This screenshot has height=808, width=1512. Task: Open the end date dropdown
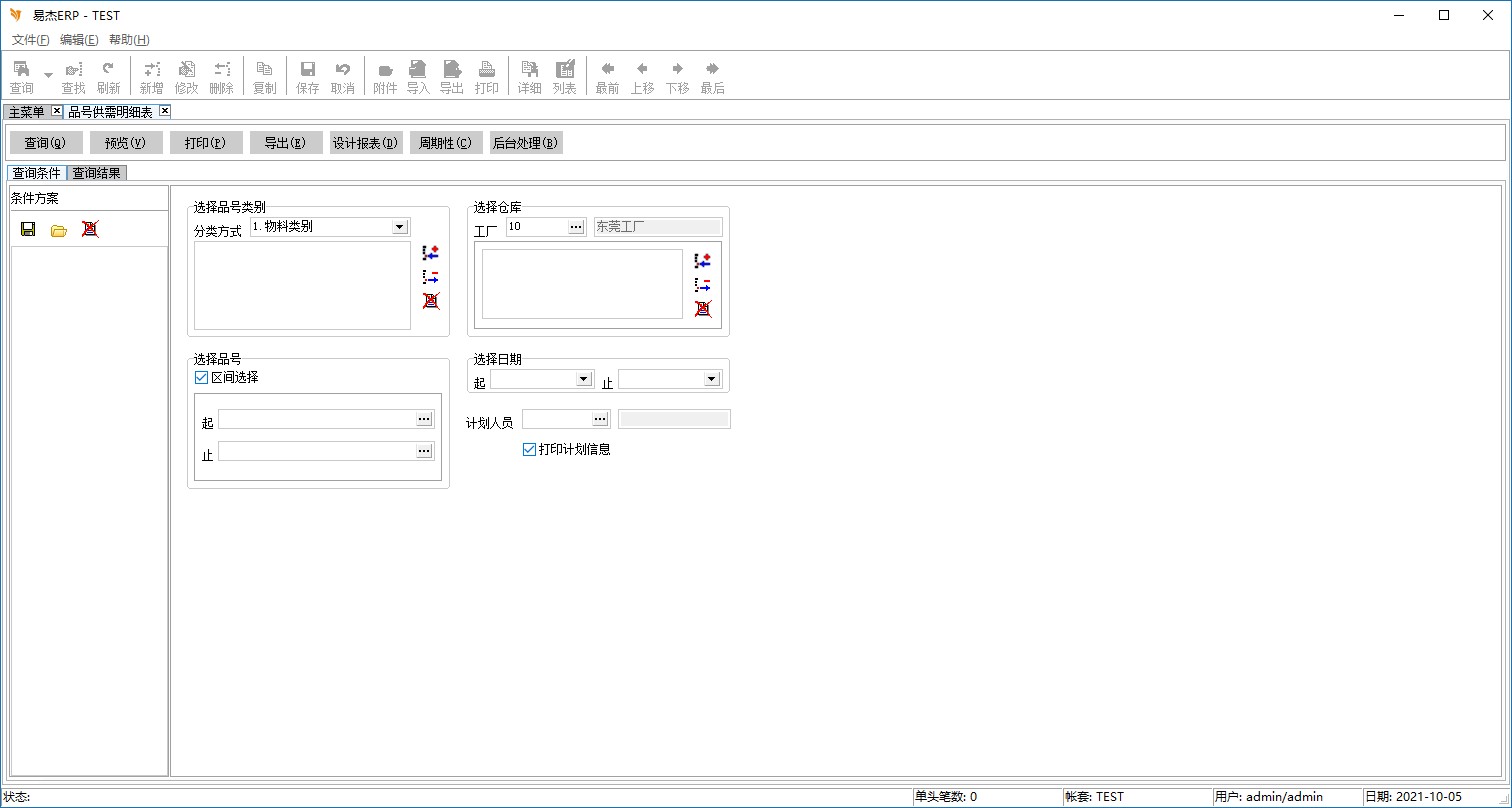pos(711,379)
